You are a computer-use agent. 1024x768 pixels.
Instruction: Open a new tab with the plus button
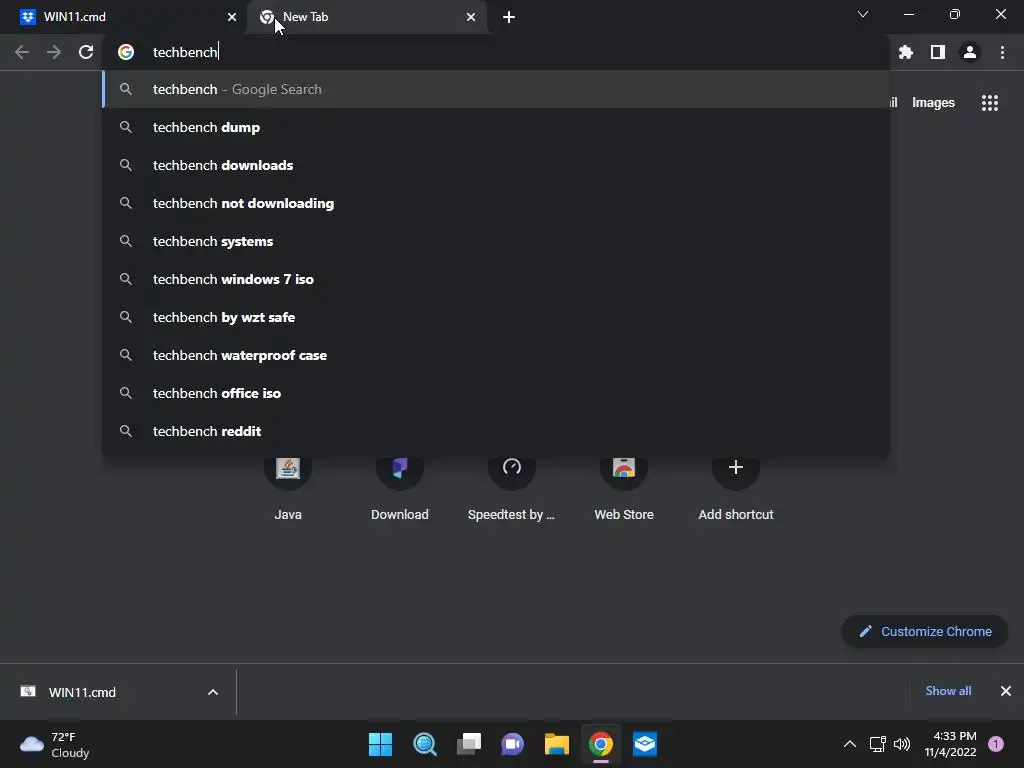pyautogui.click(x=509, y=17)
